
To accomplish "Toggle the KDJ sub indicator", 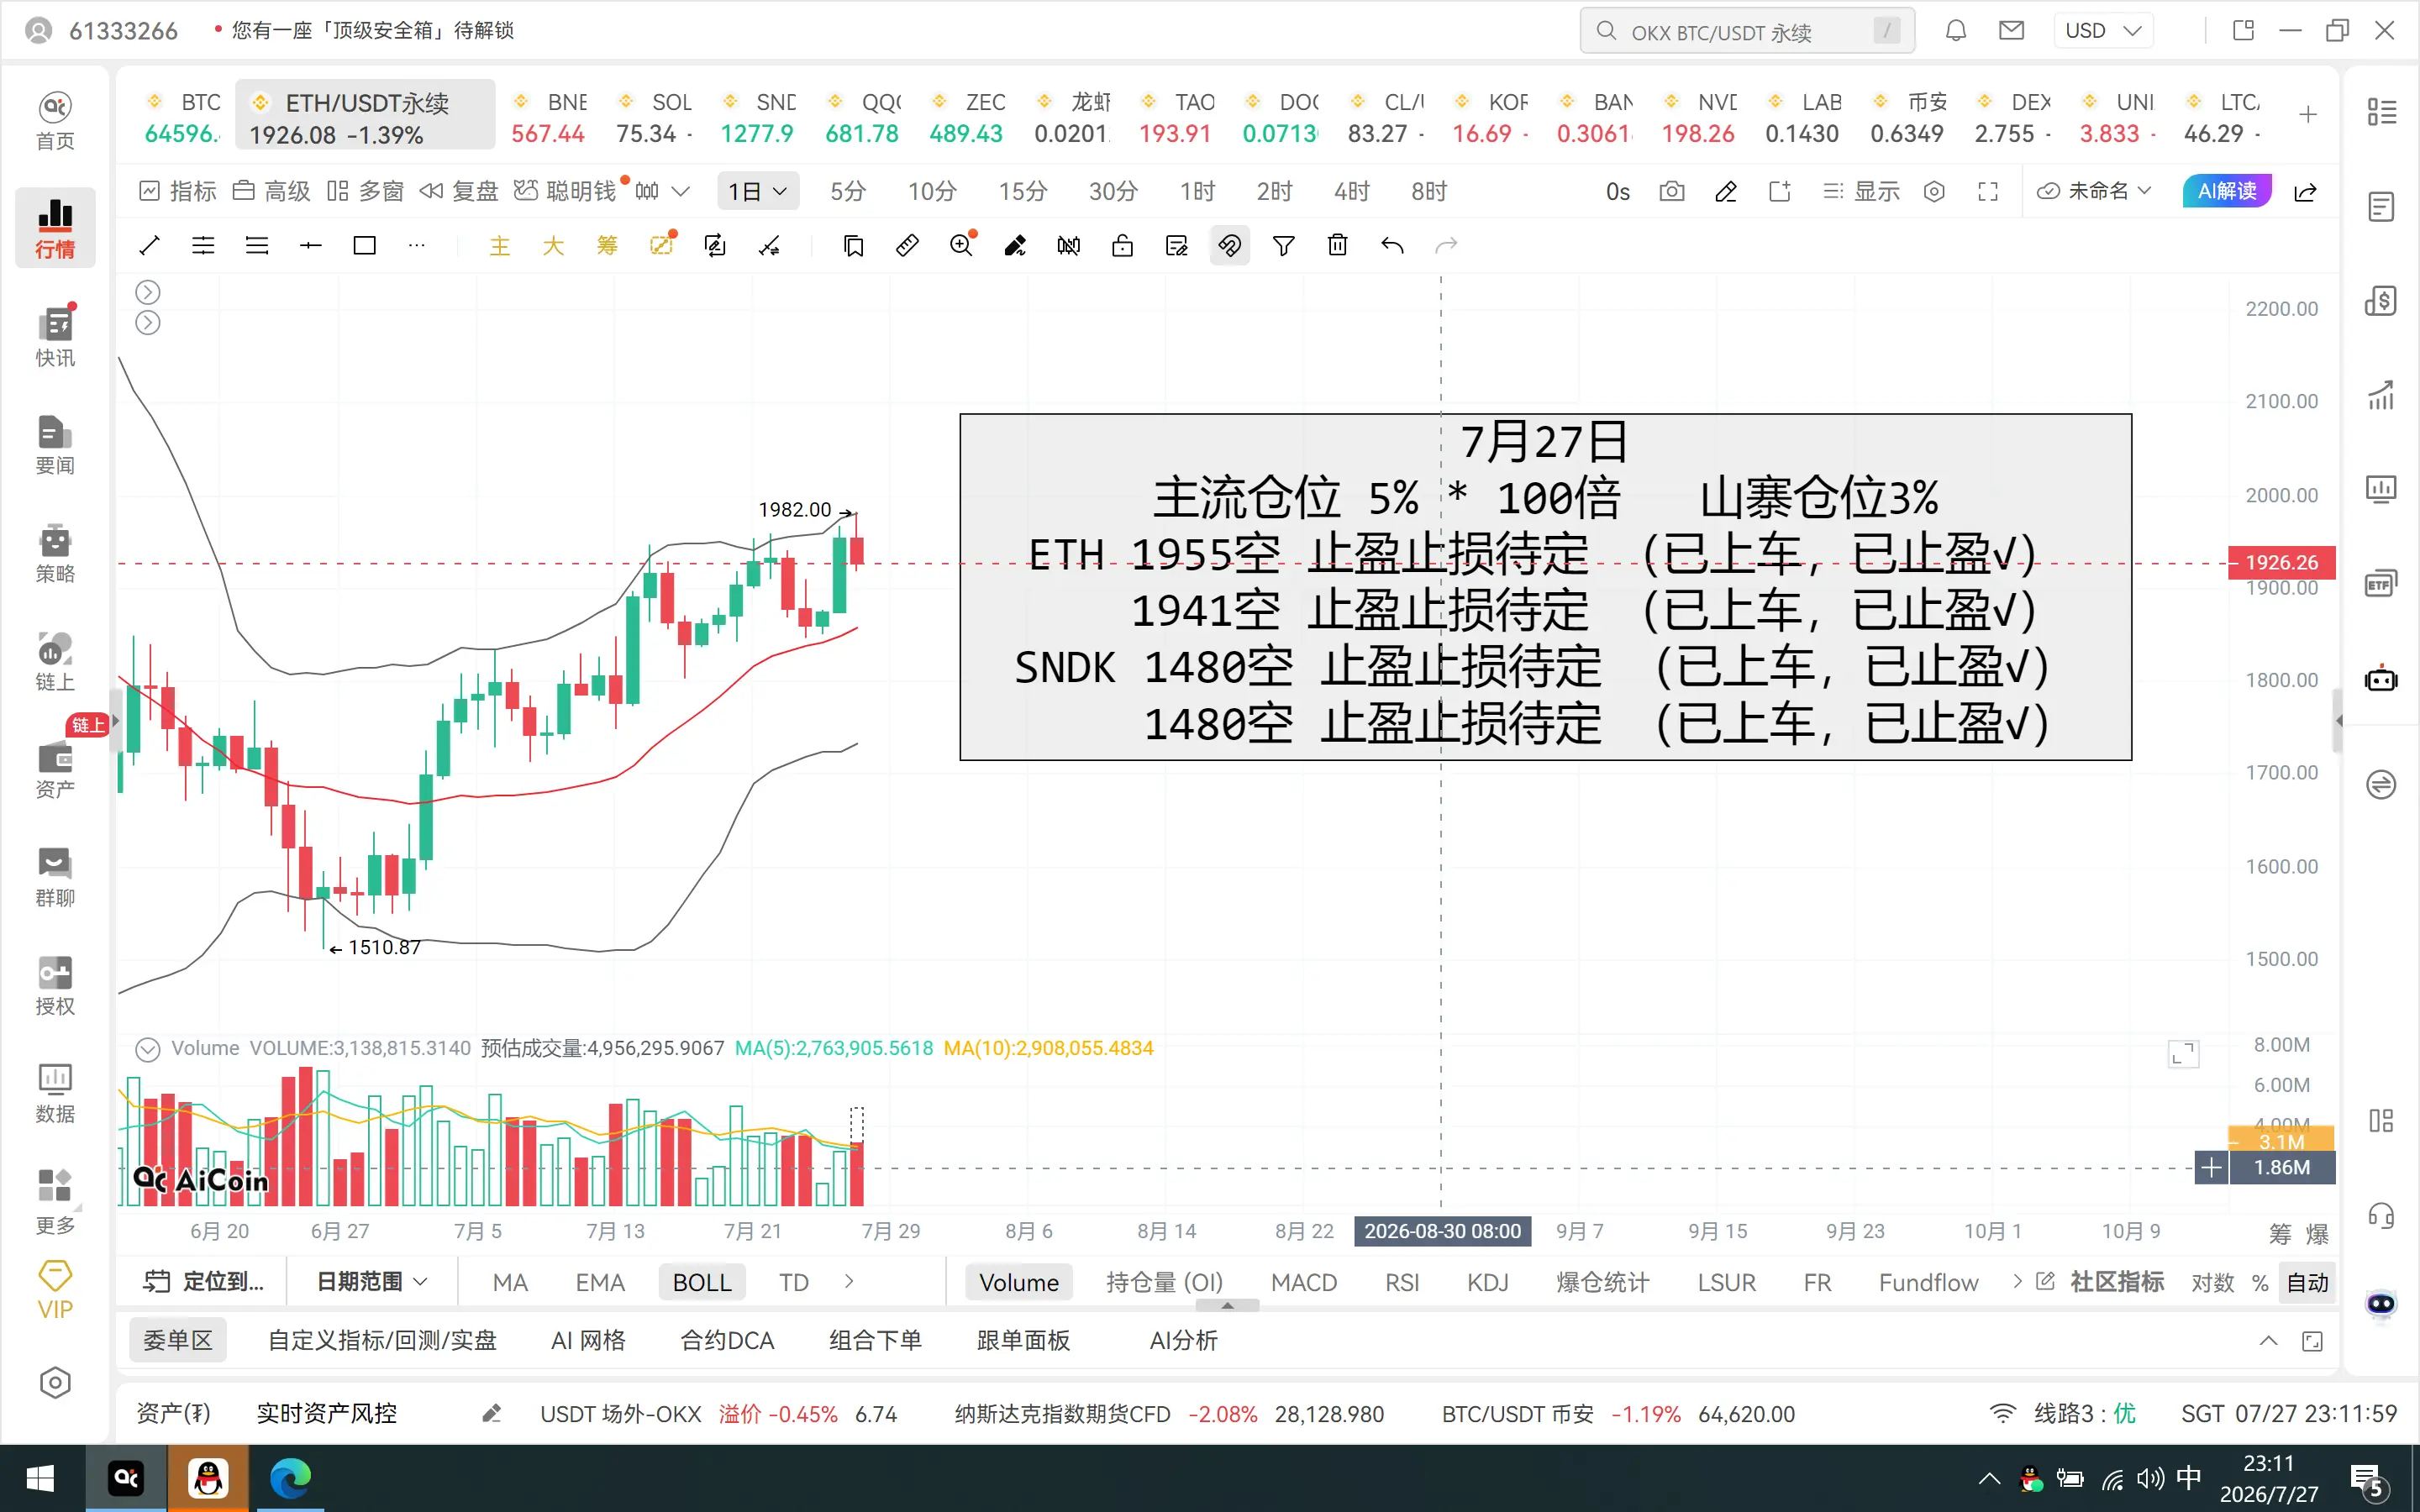I will (x=1488, y=1283).
